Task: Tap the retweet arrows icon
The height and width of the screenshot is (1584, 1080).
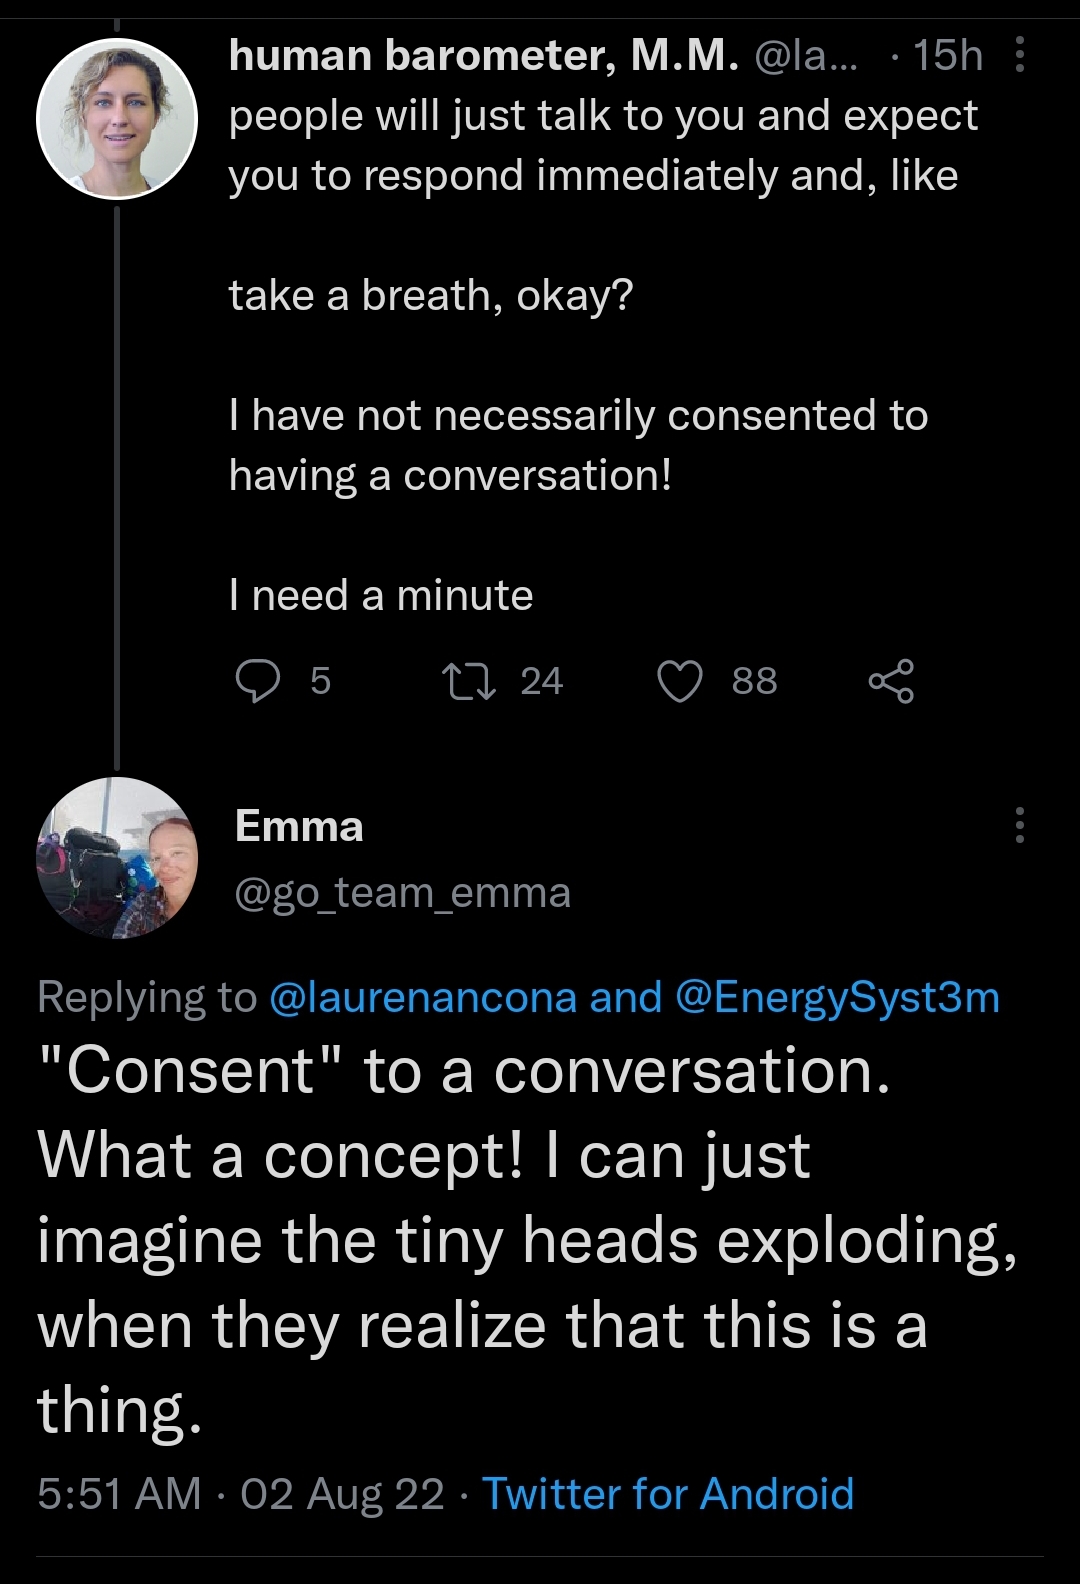Action: click(469, 681)
